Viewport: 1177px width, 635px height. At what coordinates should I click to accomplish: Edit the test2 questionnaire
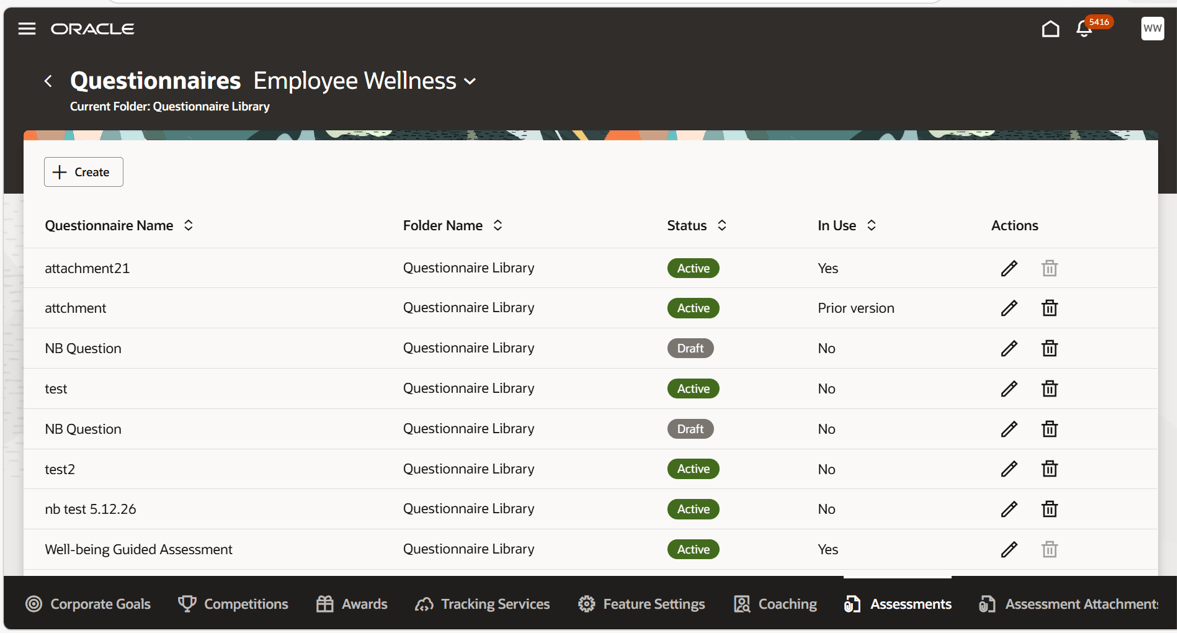[x=1009, y=468]
